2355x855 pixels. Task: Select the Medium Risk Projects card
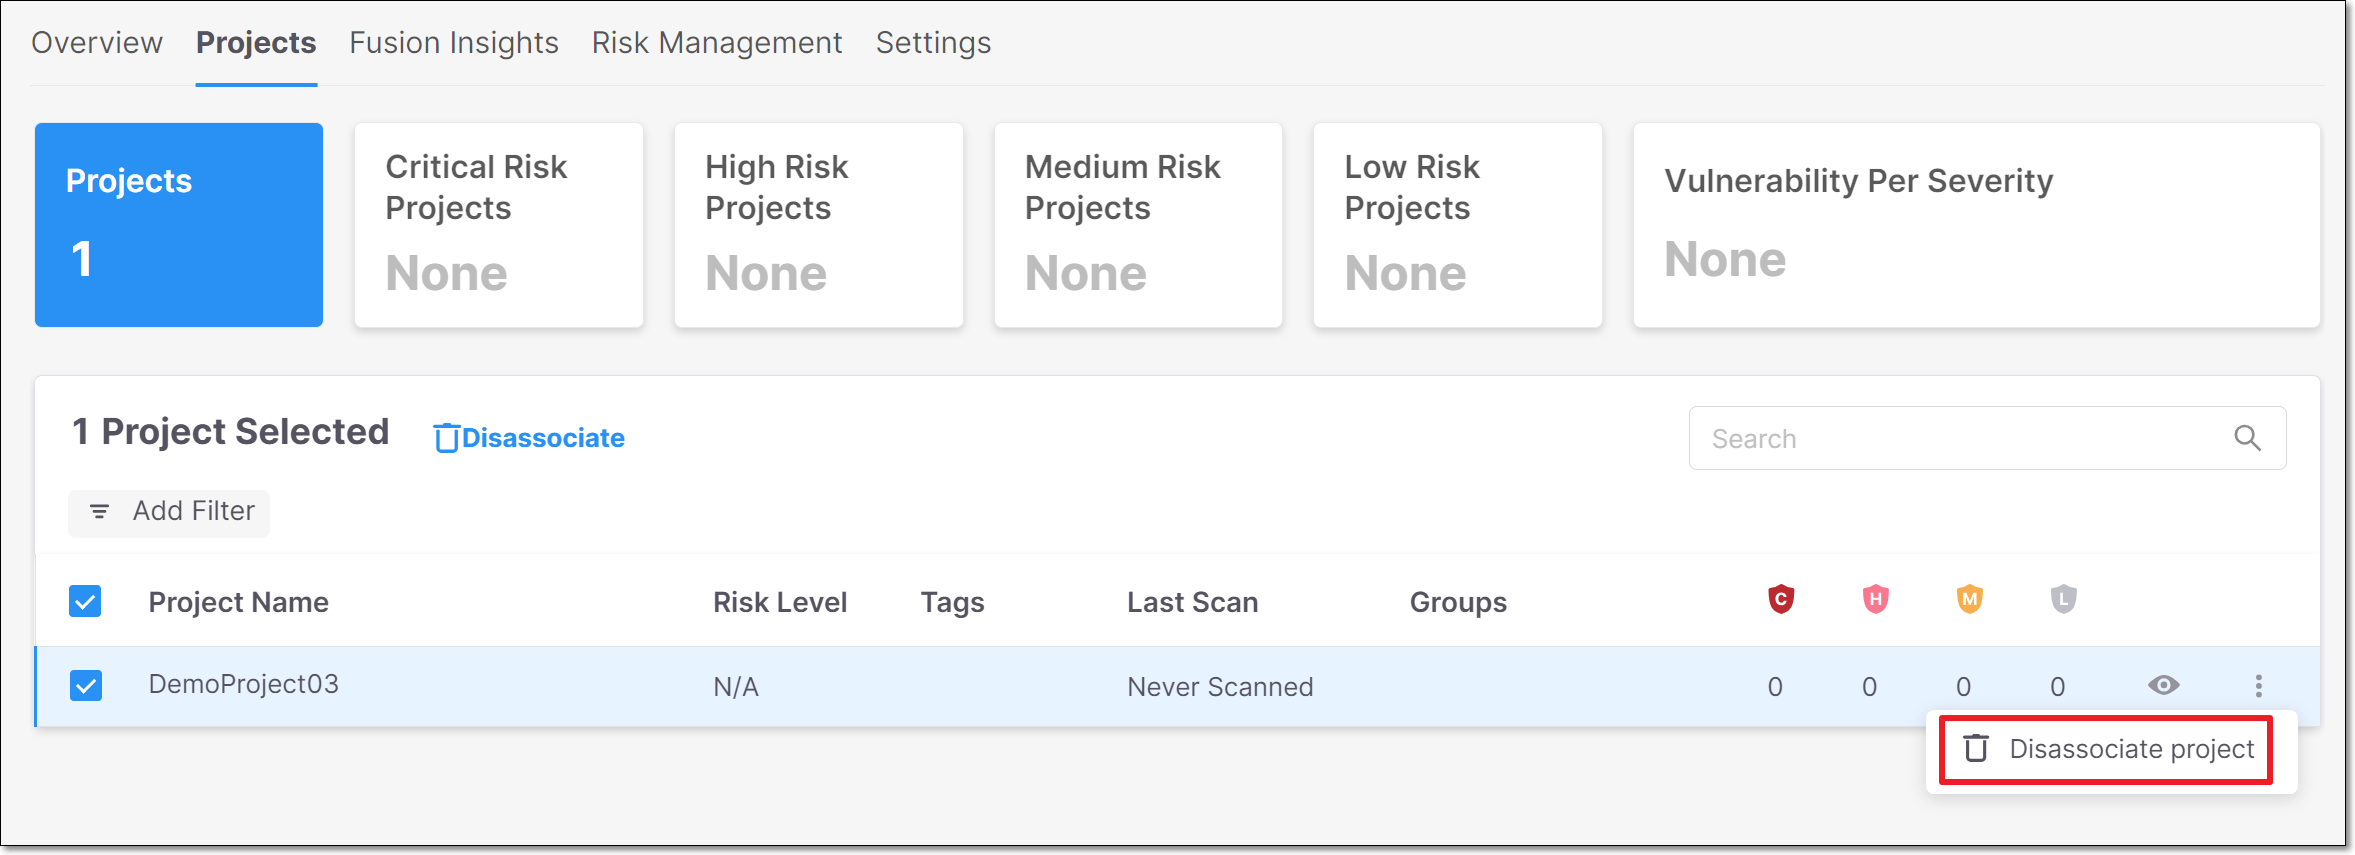pos(1138,225)
